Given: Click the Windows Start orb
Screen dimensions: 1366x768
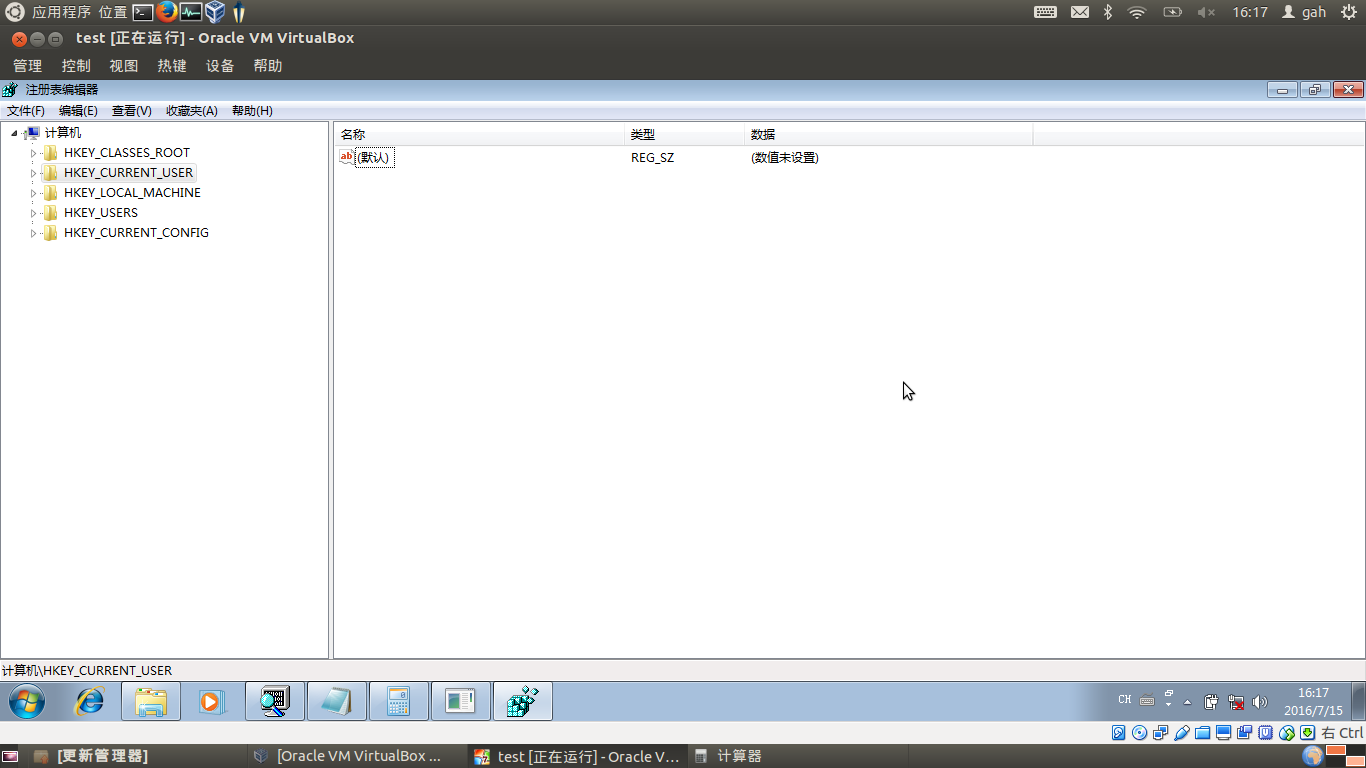Looking at the screenshot, I should pyautogui.click(x=27, y=702).
